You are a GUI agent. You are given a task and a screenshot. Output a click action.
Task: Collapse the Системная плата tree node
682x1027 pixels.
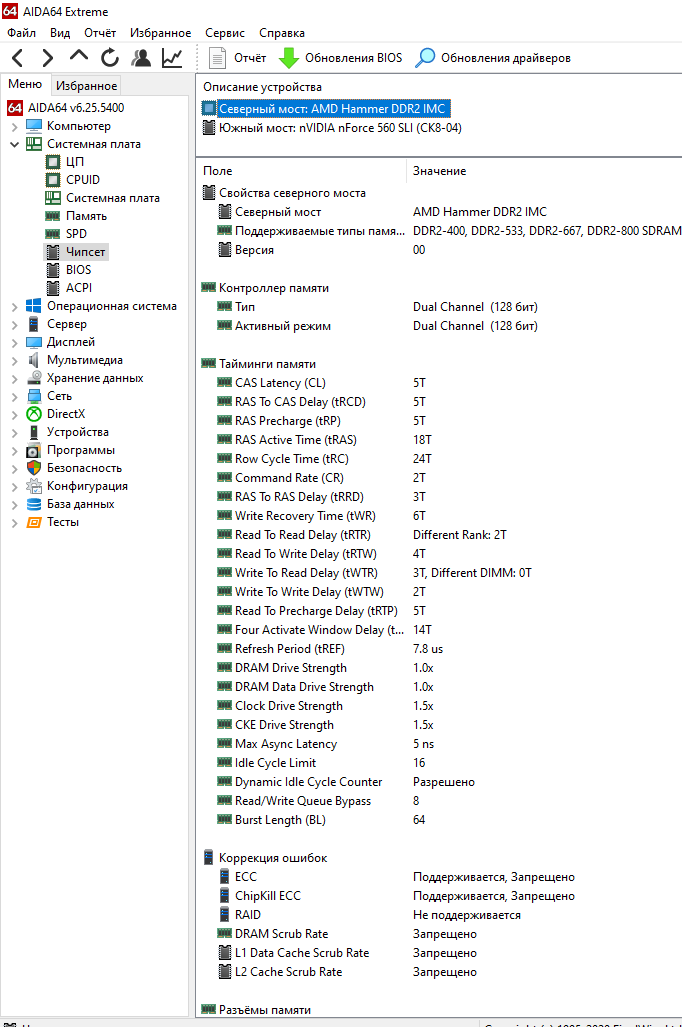tap(14, 144)
